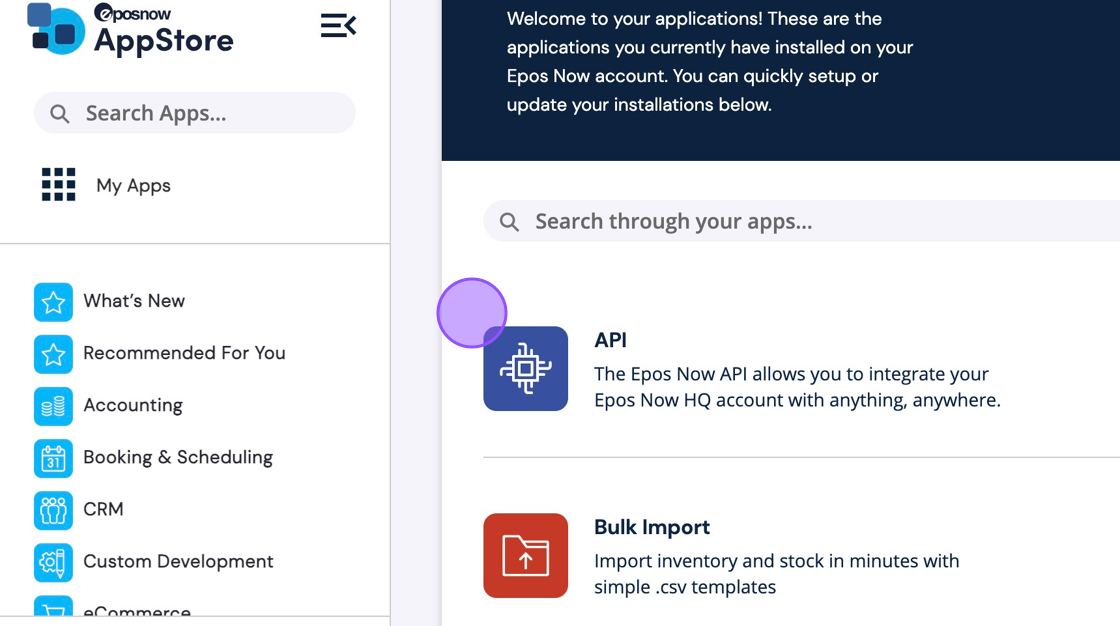Open the API app title link
Screen dimensions: 1120x626
pos(610,340)
